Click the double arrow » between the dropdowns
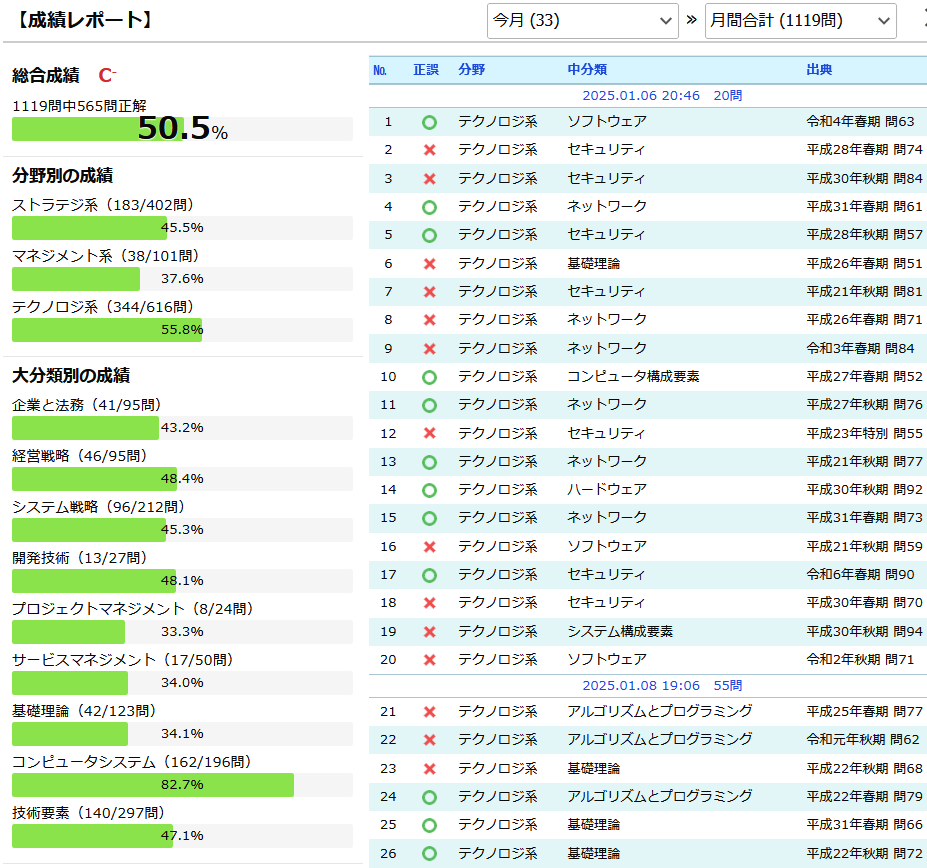Screen dimensions: 927x868 pos(691,20)
